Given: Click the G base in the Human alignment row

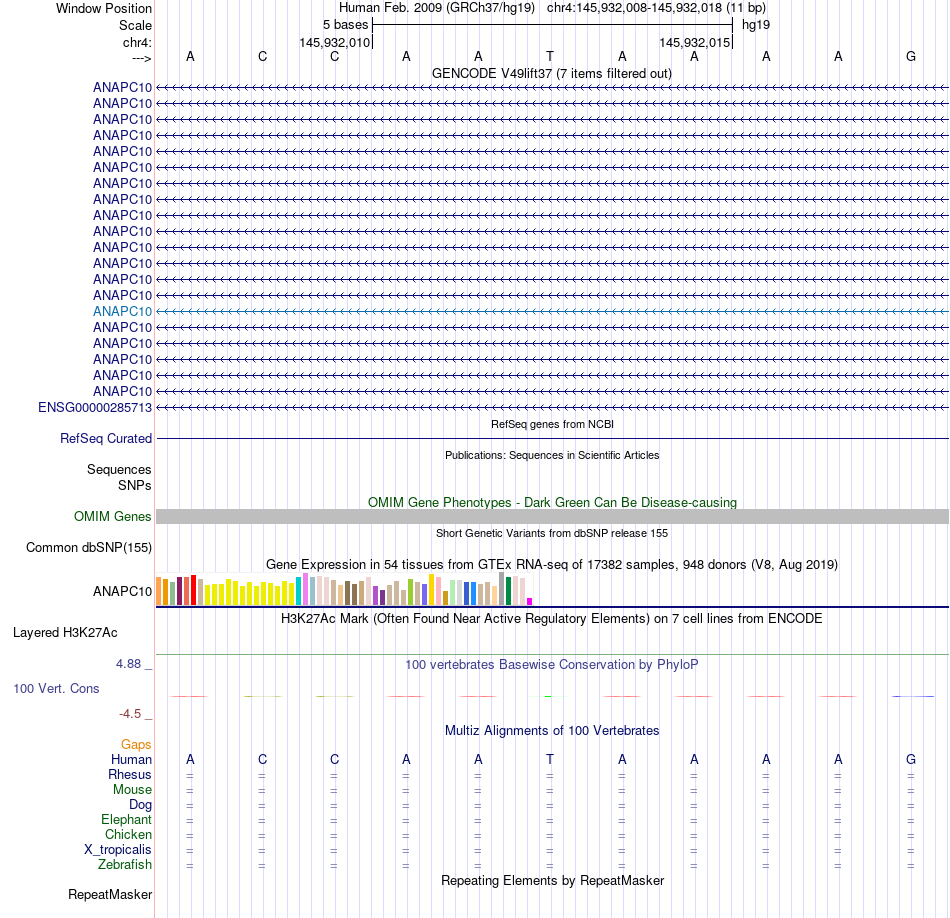Looking at the screenshot, I should click(911, 759).
